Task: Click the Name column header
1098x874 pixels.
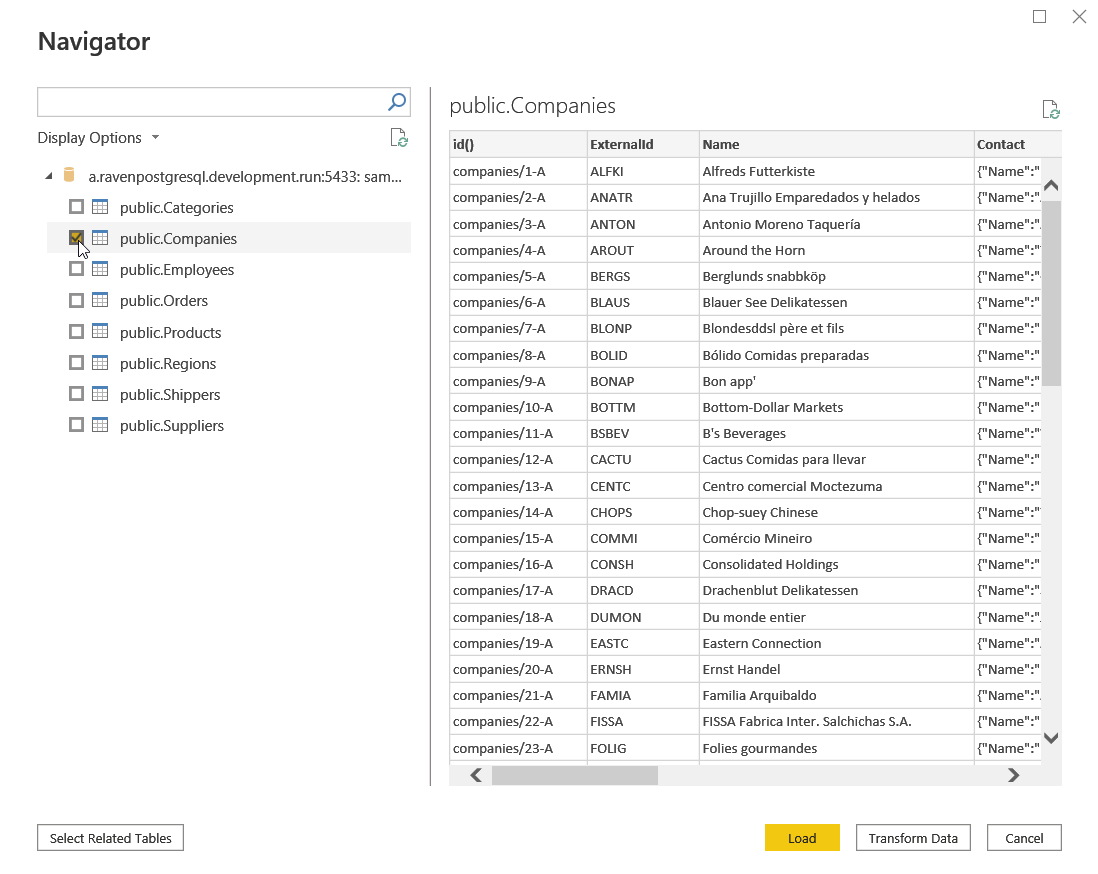Action: [x=836, y=144]
